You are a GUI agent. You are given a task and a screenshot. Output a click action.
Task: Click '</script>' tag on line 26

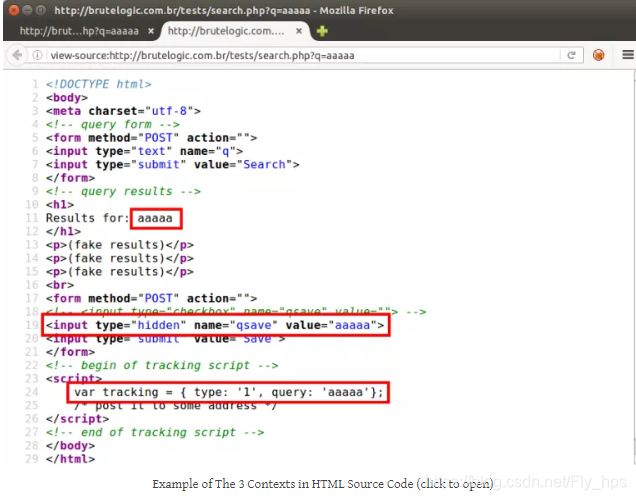pos(77,418)
